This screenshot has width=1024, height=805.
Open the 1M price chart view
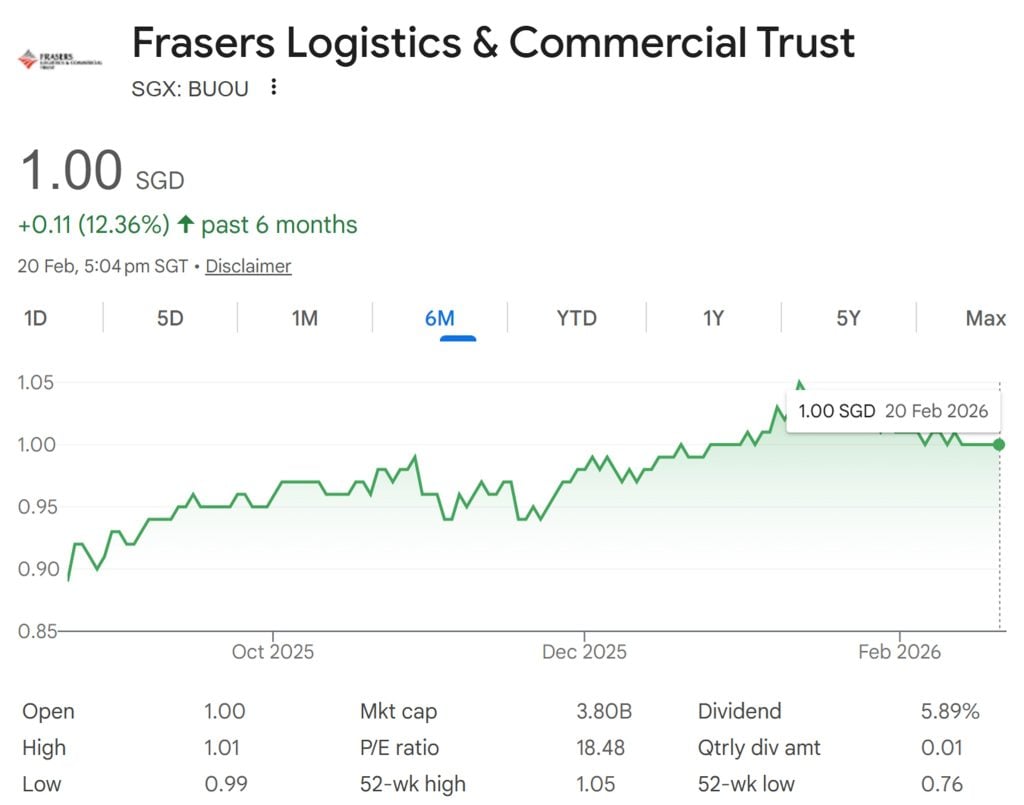click(305, 318)
